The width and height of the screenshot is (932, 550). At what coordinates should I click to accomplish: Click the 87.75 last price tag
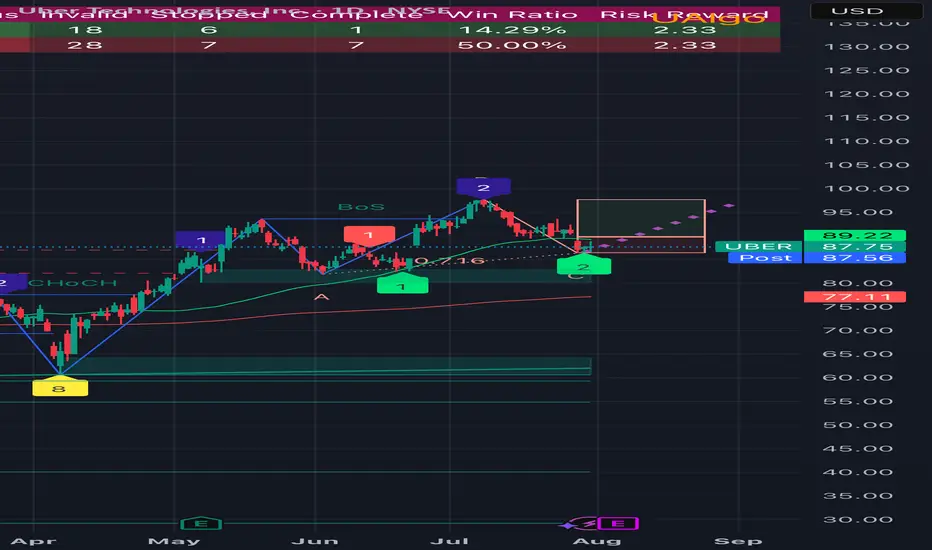pos(854,246)
